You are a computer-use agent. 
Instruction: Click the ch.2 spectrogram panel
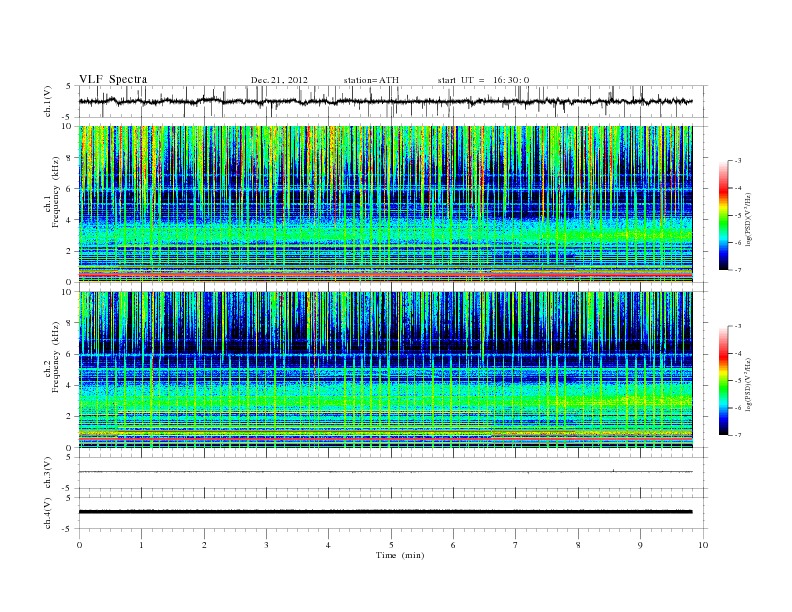coord(385,370)
